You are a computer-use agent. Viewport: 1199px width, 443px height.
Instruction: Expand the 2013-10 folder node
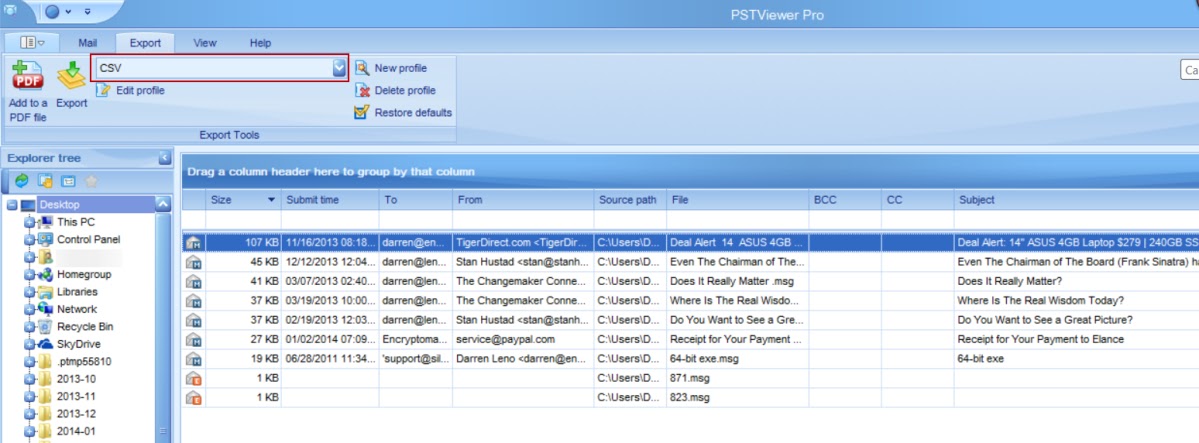click(30, 379)
